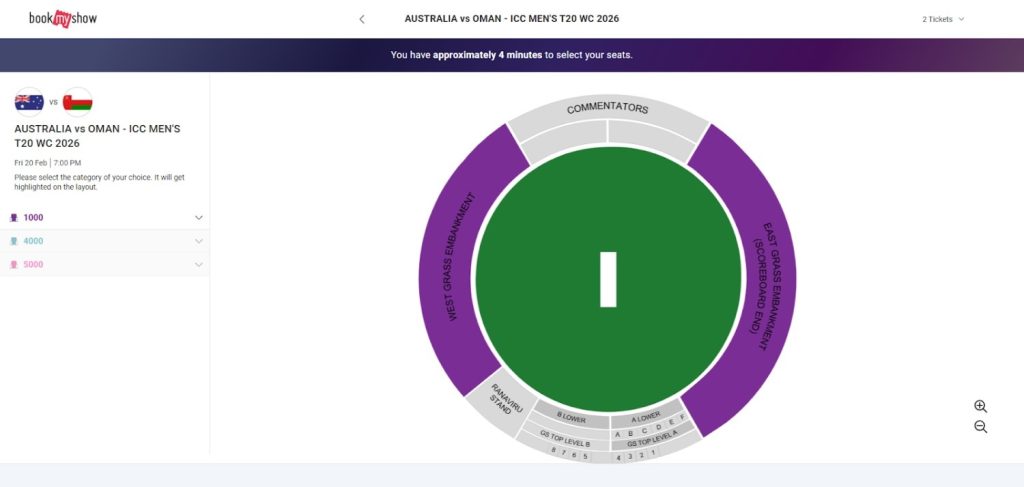Click the match title in header bar
The width and height of the screenshot is (1024, 487).
pos(511,19)
